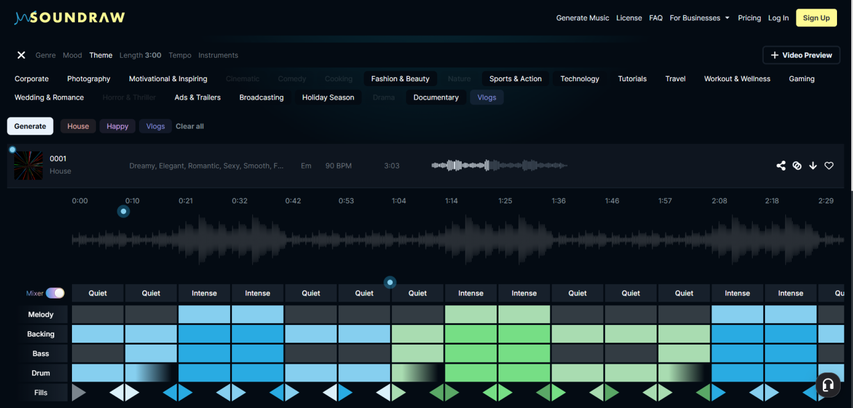Click the gray fill arrow at 0:00
Screen dimensions: 853x408
tap(79, 392)
